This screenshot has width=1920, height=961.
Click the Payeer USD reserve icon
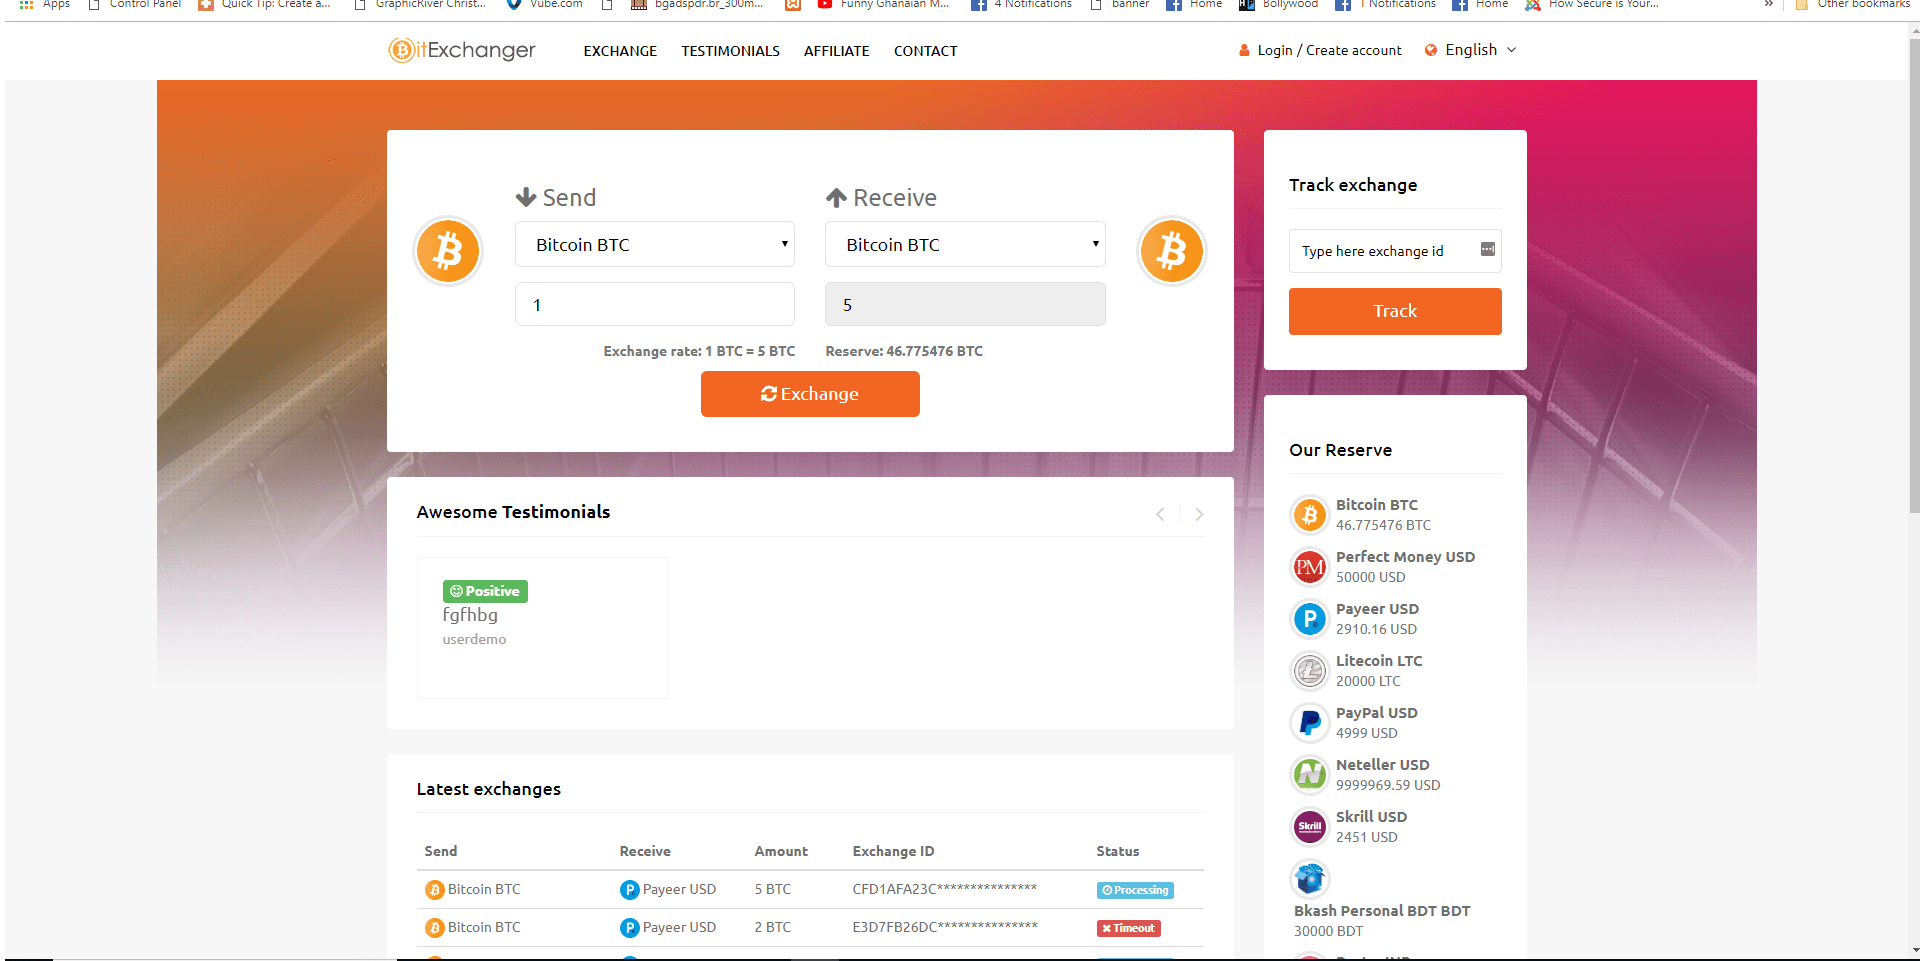tap(1309, 619)
